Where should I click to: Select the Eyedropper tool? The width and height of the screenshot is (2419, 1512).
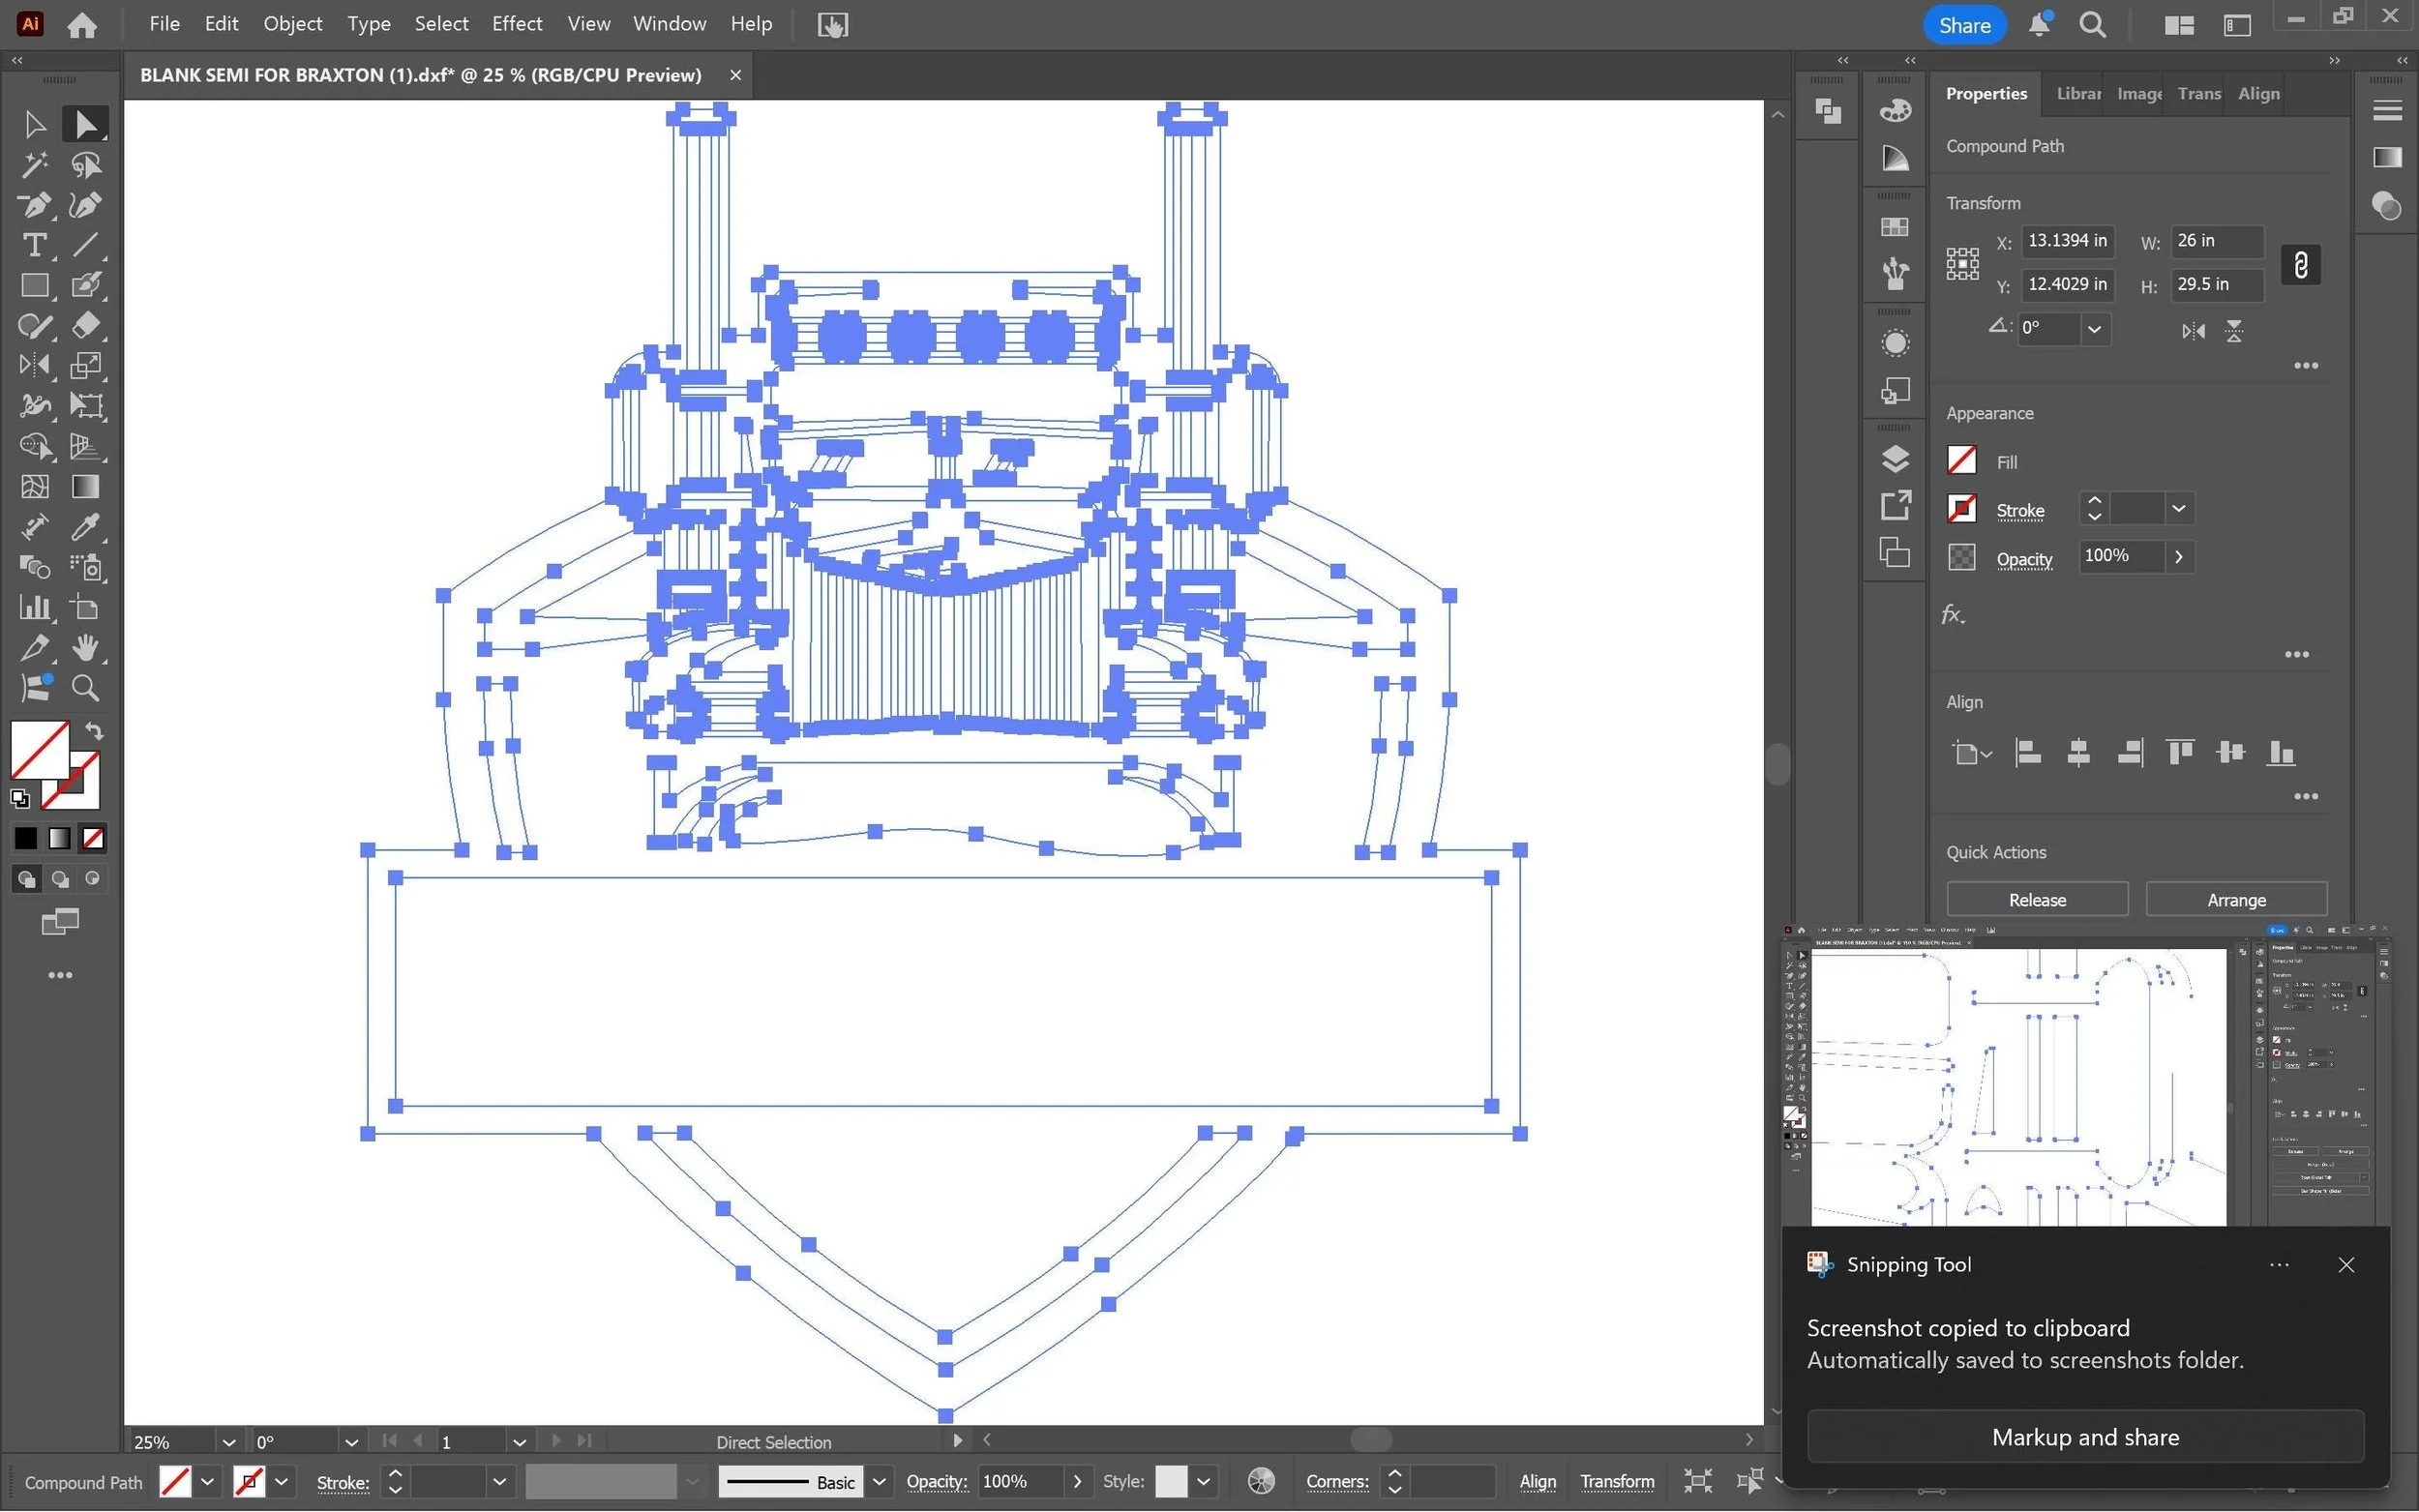tap(85, 527)
